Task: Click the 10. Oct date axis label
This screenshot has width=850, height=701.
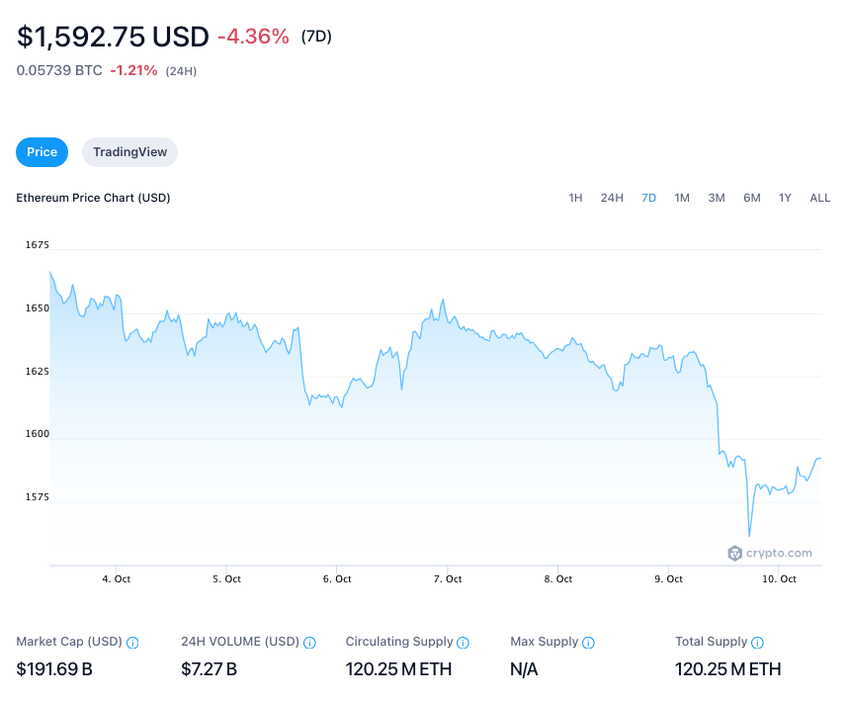Action: click(x=779, y=579)
